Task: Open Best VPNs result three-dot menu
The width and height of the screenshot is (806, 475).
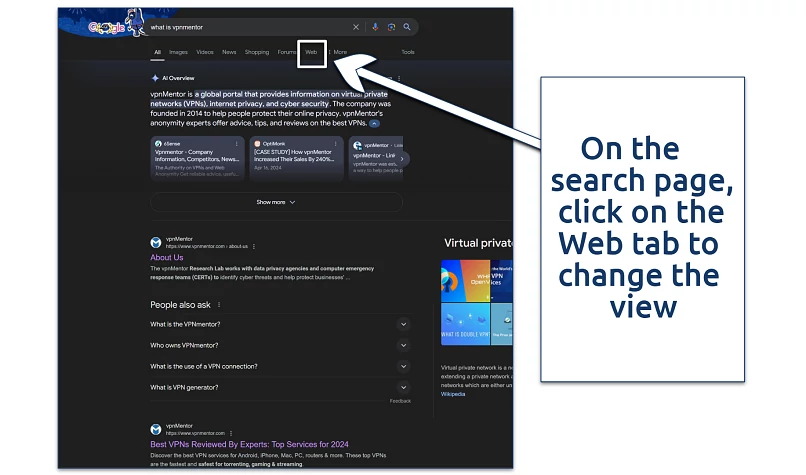Action: (x=231, y=433)
